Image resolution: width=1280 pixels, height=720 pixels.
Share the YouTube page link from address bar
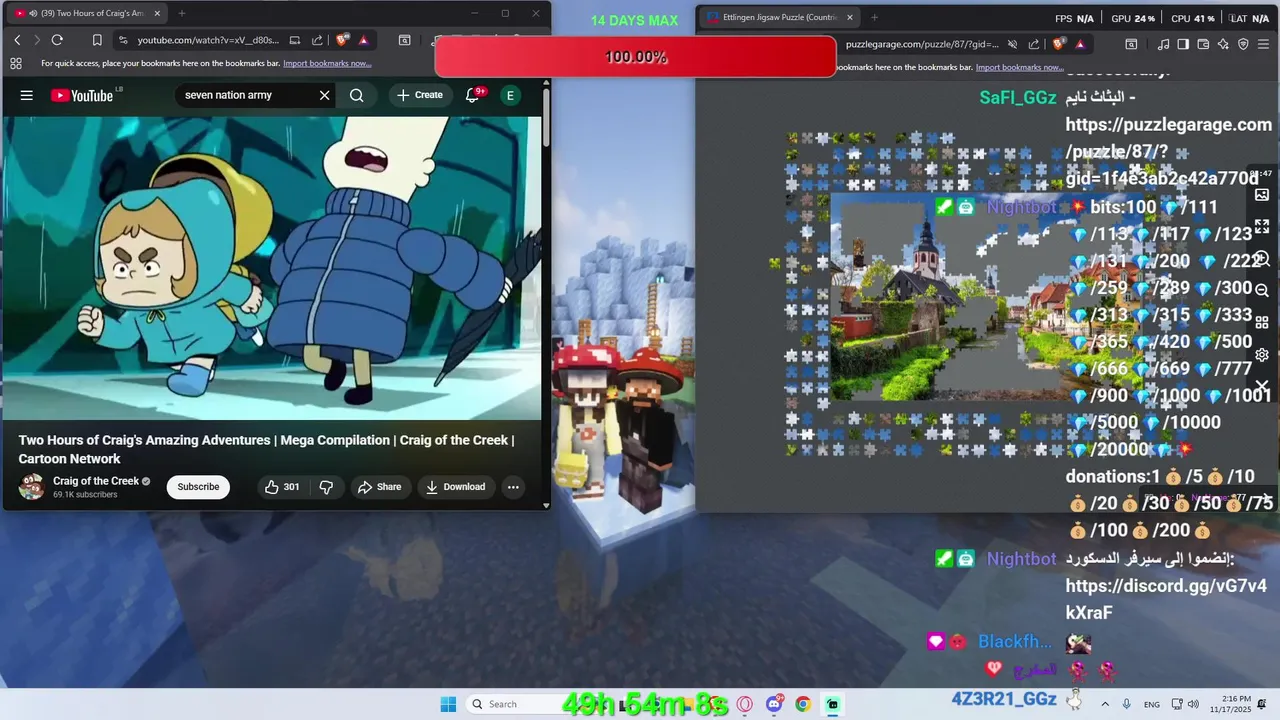tap(317, 40)
